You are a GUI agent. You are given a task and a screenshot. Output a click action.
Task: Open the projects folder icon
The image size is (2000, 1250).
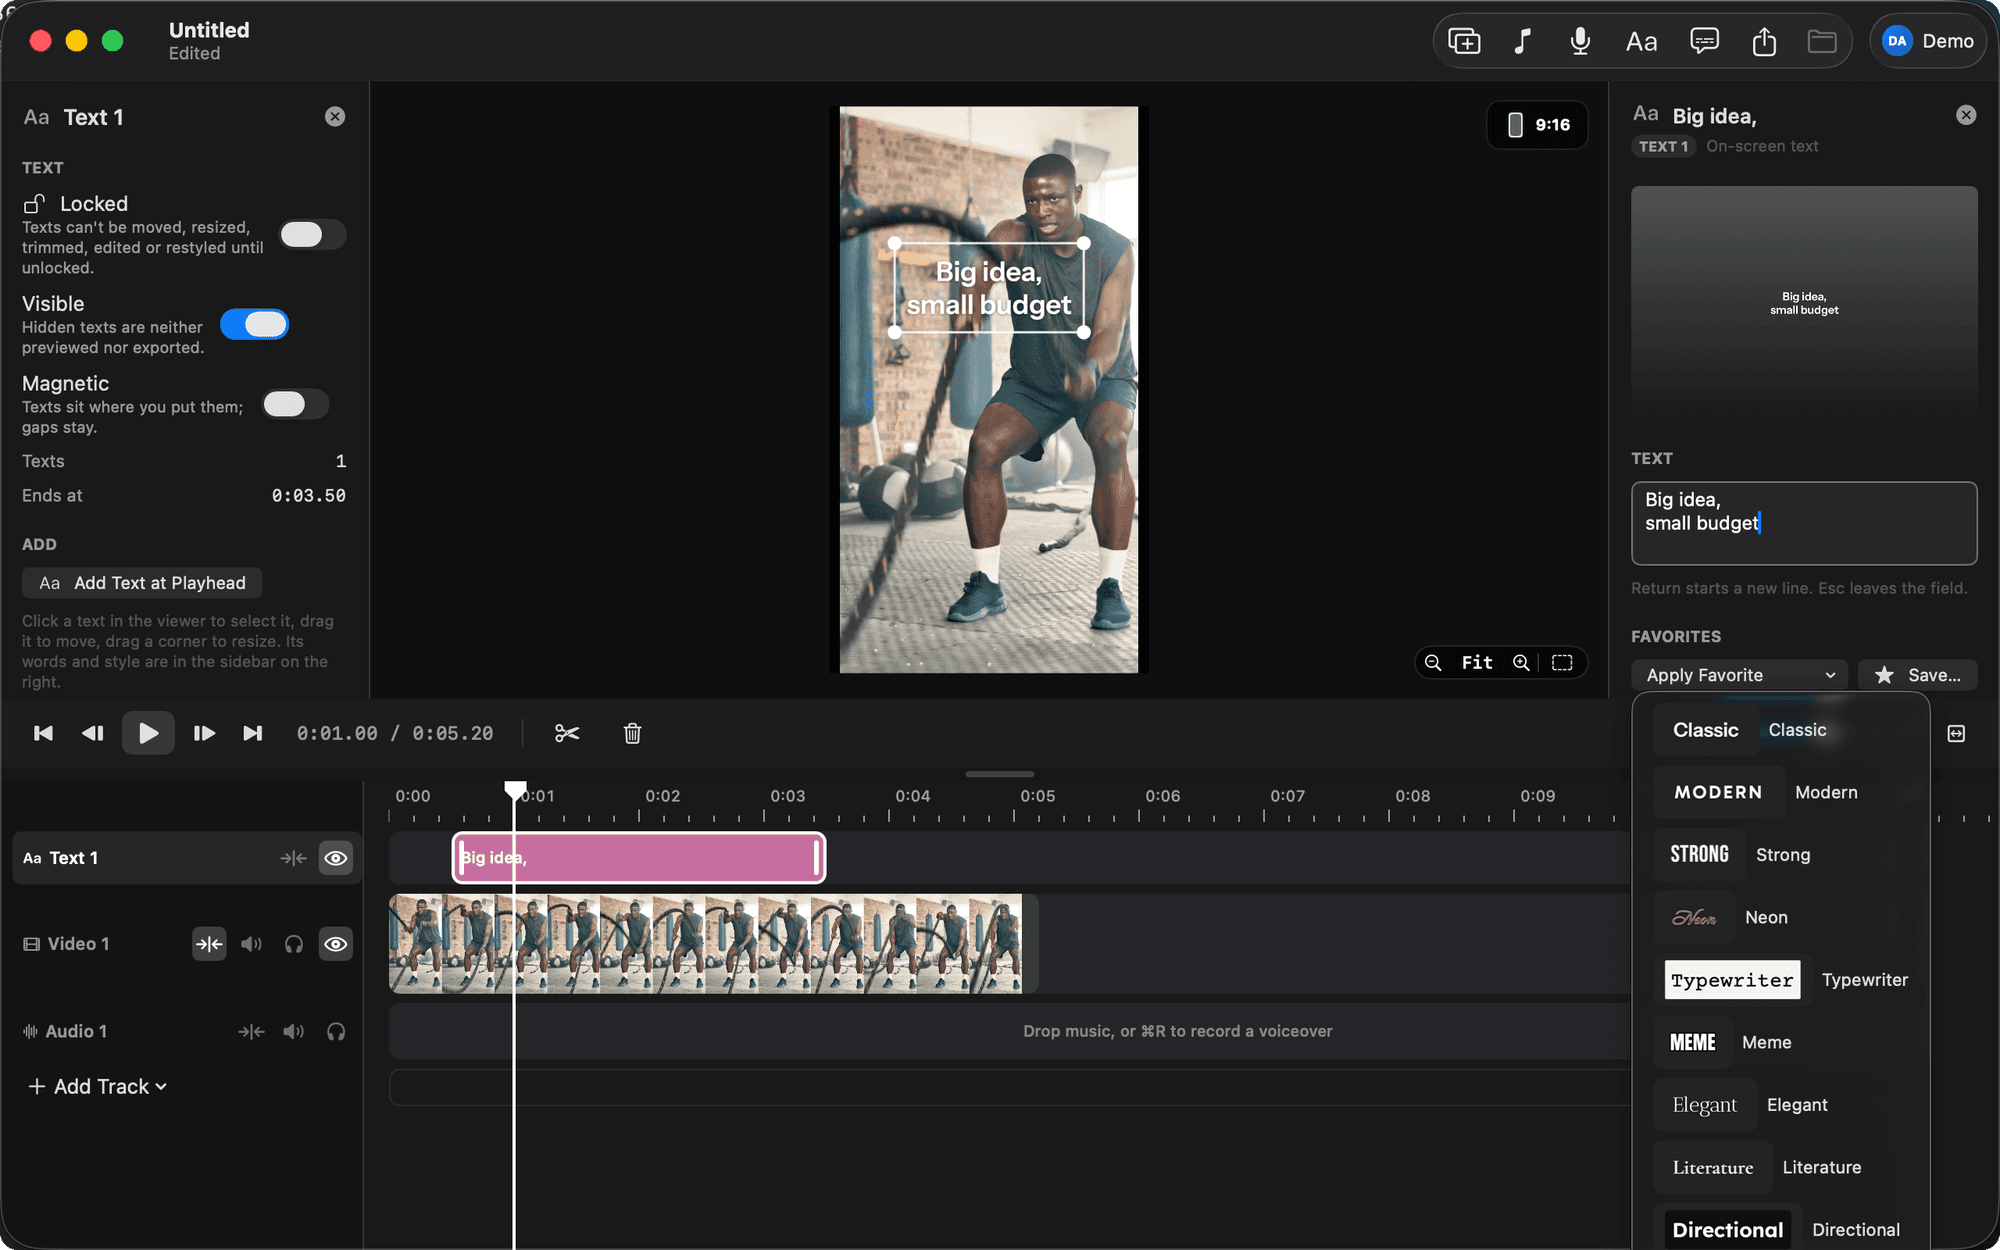click(x=1822, y=41)
